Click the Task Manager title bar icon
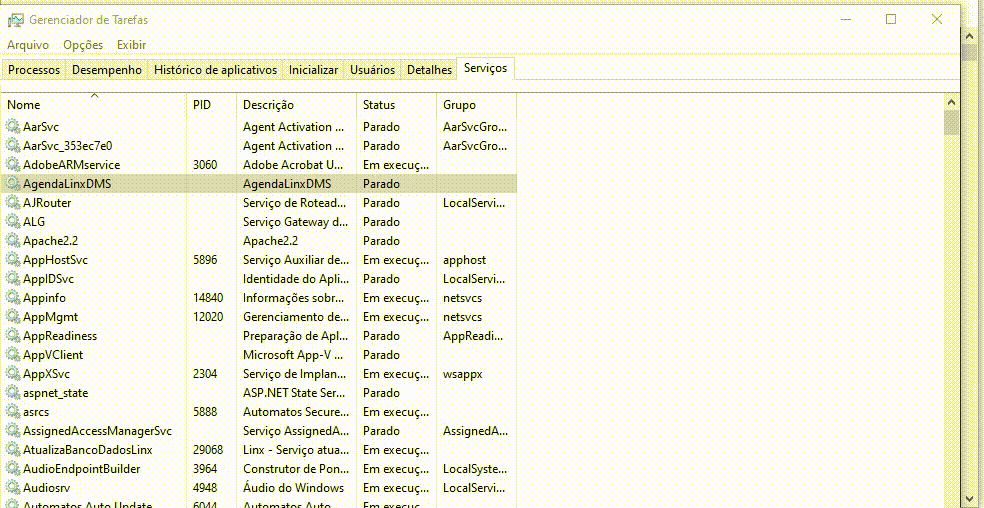The width and height of the screenshot is (984, 508). click(16, 20)
